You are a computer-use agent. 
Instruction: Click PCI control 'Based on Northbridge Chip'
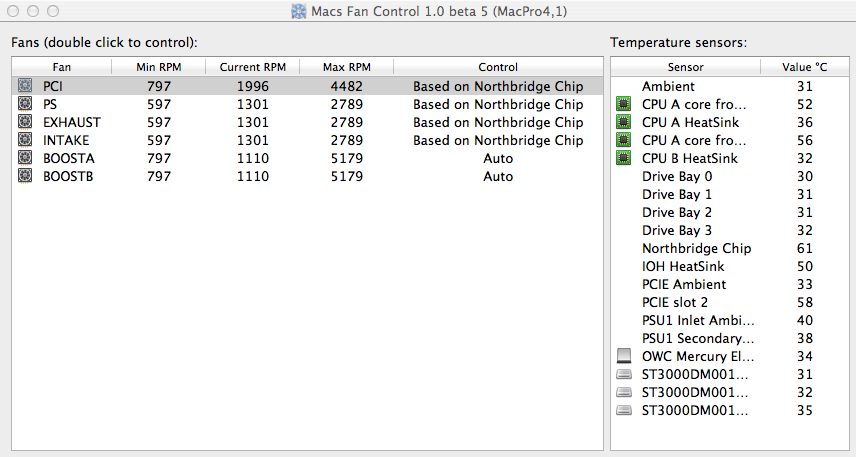click(x=498, y=86)
